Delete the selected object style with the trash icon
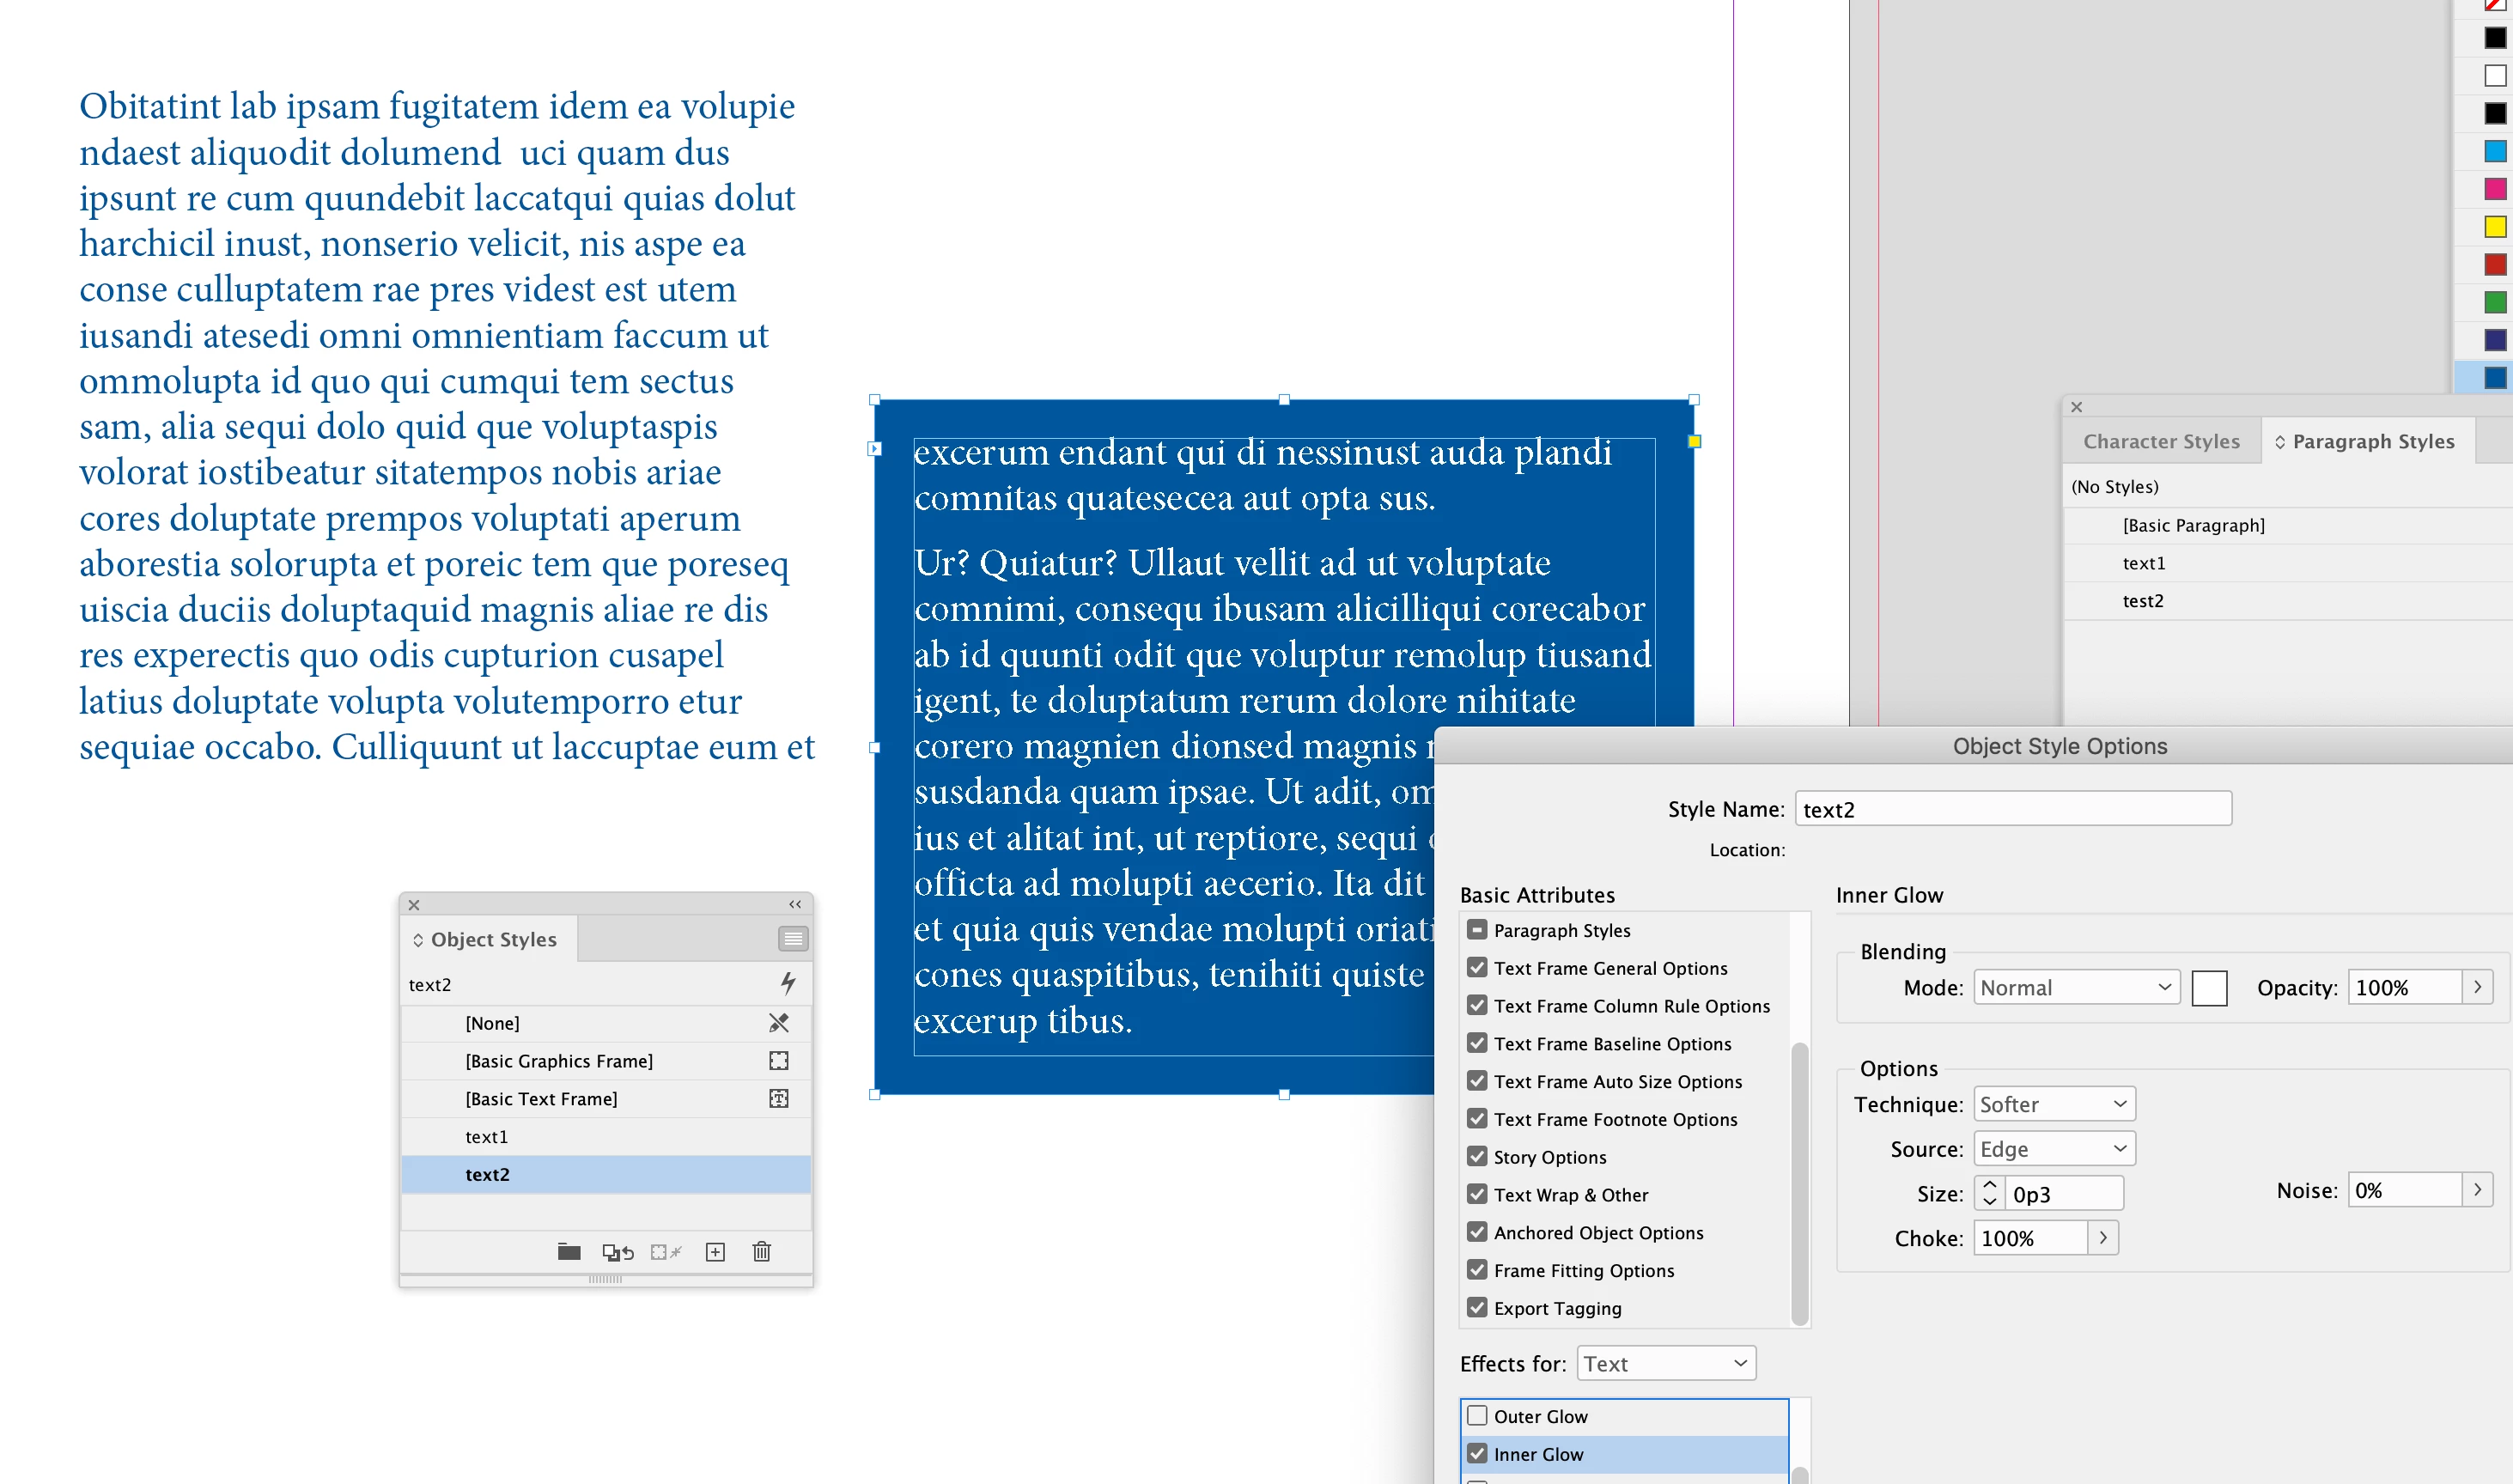Viewport: 2513px width, 1484px height. (761, 1252)
